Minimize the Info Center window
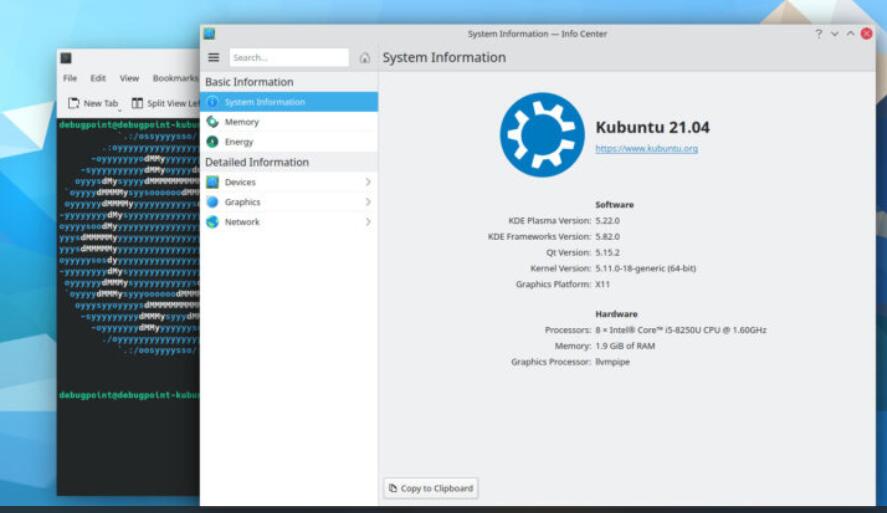The width and height of the screenshot is (887, 513). pos(834,33)
